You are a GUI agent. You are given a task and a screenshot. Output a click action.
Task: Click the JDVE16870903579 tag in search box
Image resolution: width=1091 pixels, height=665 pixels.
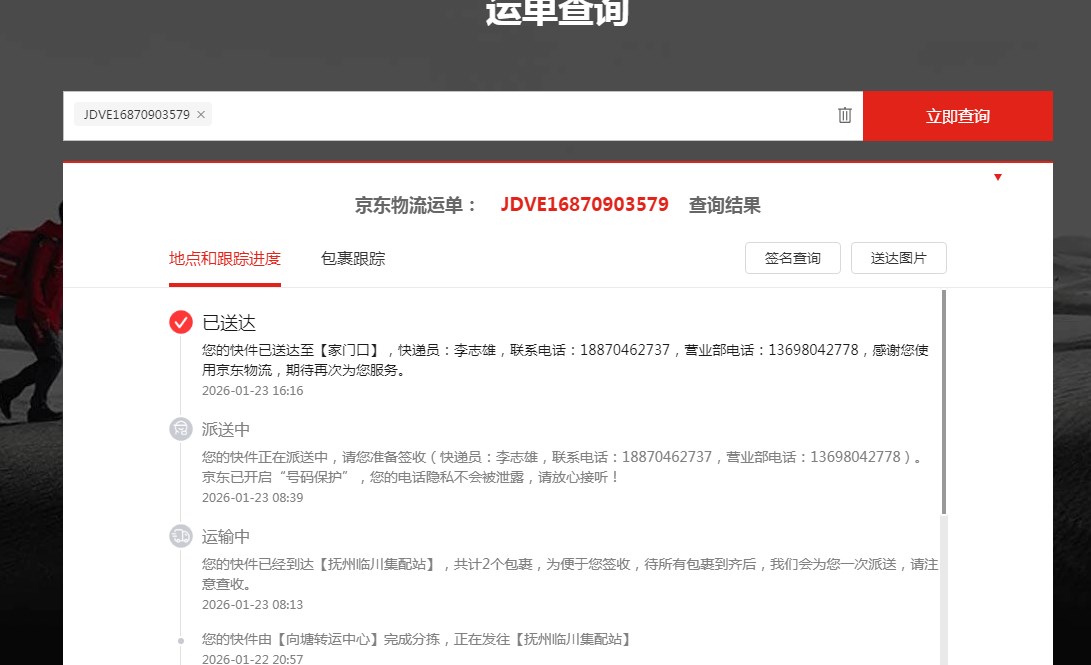(x=136, y=115)
